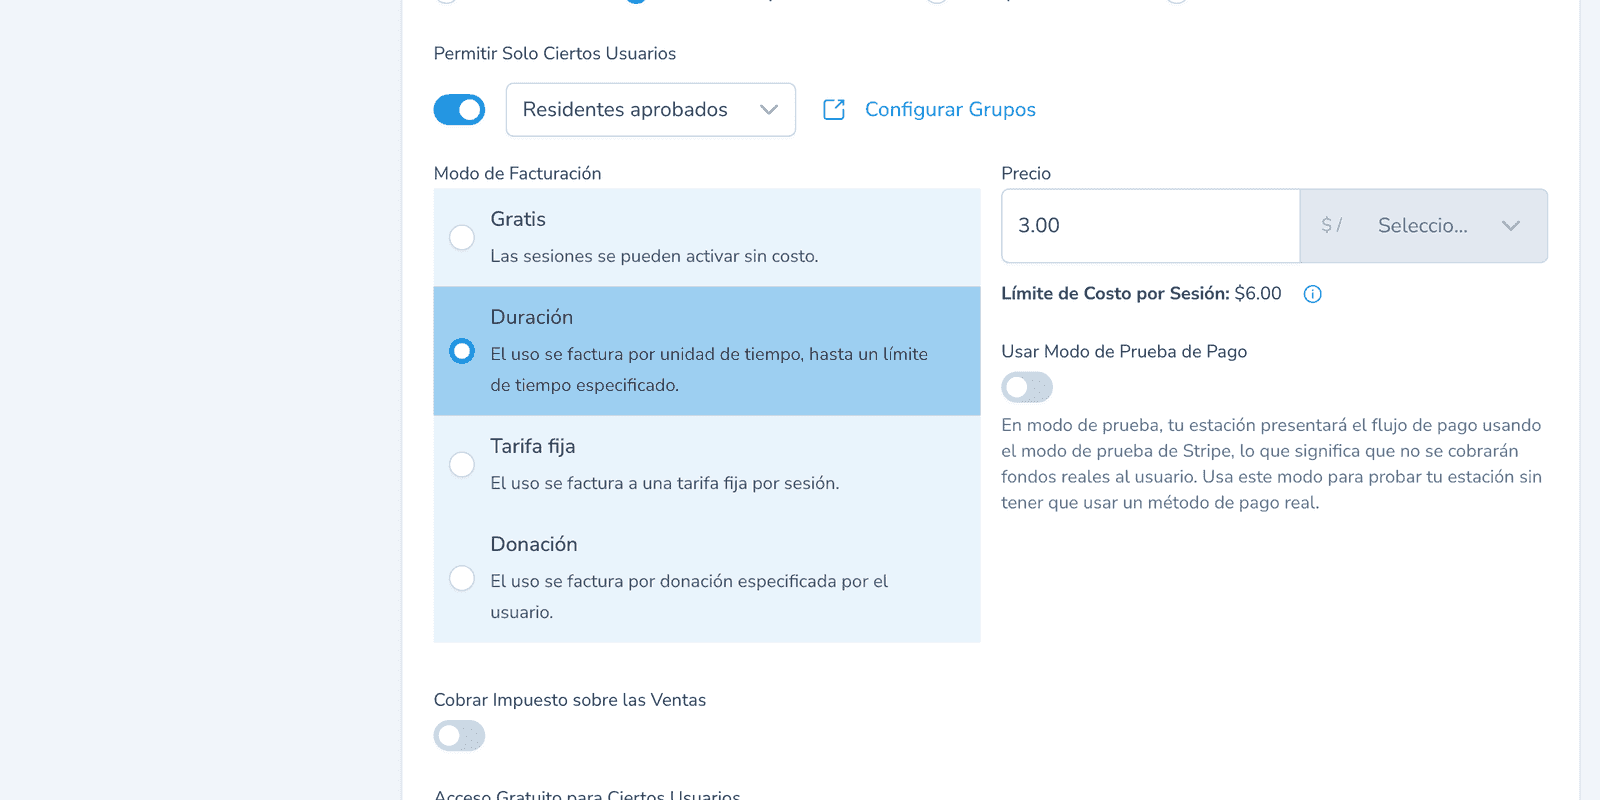Click the Cobrar Impuesto sobre las Ventas label
The image size is (1600, 800).
570,700
